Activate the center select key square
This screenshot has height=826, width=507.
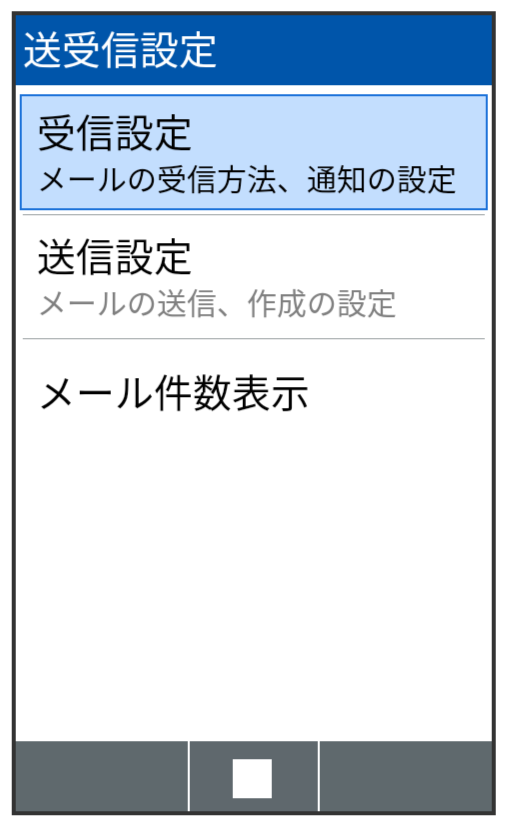pyautogui.click(x=252, y=778)
